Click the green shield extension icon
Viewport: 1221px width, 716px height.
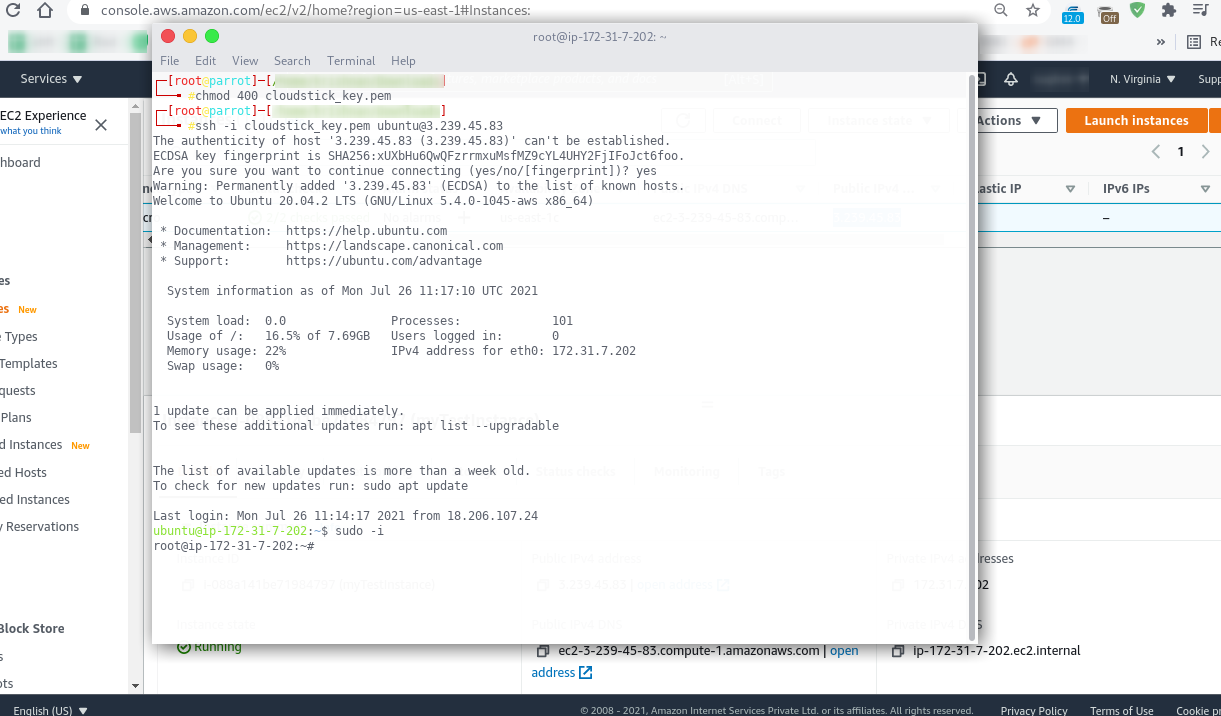(x=1137, y=11)
